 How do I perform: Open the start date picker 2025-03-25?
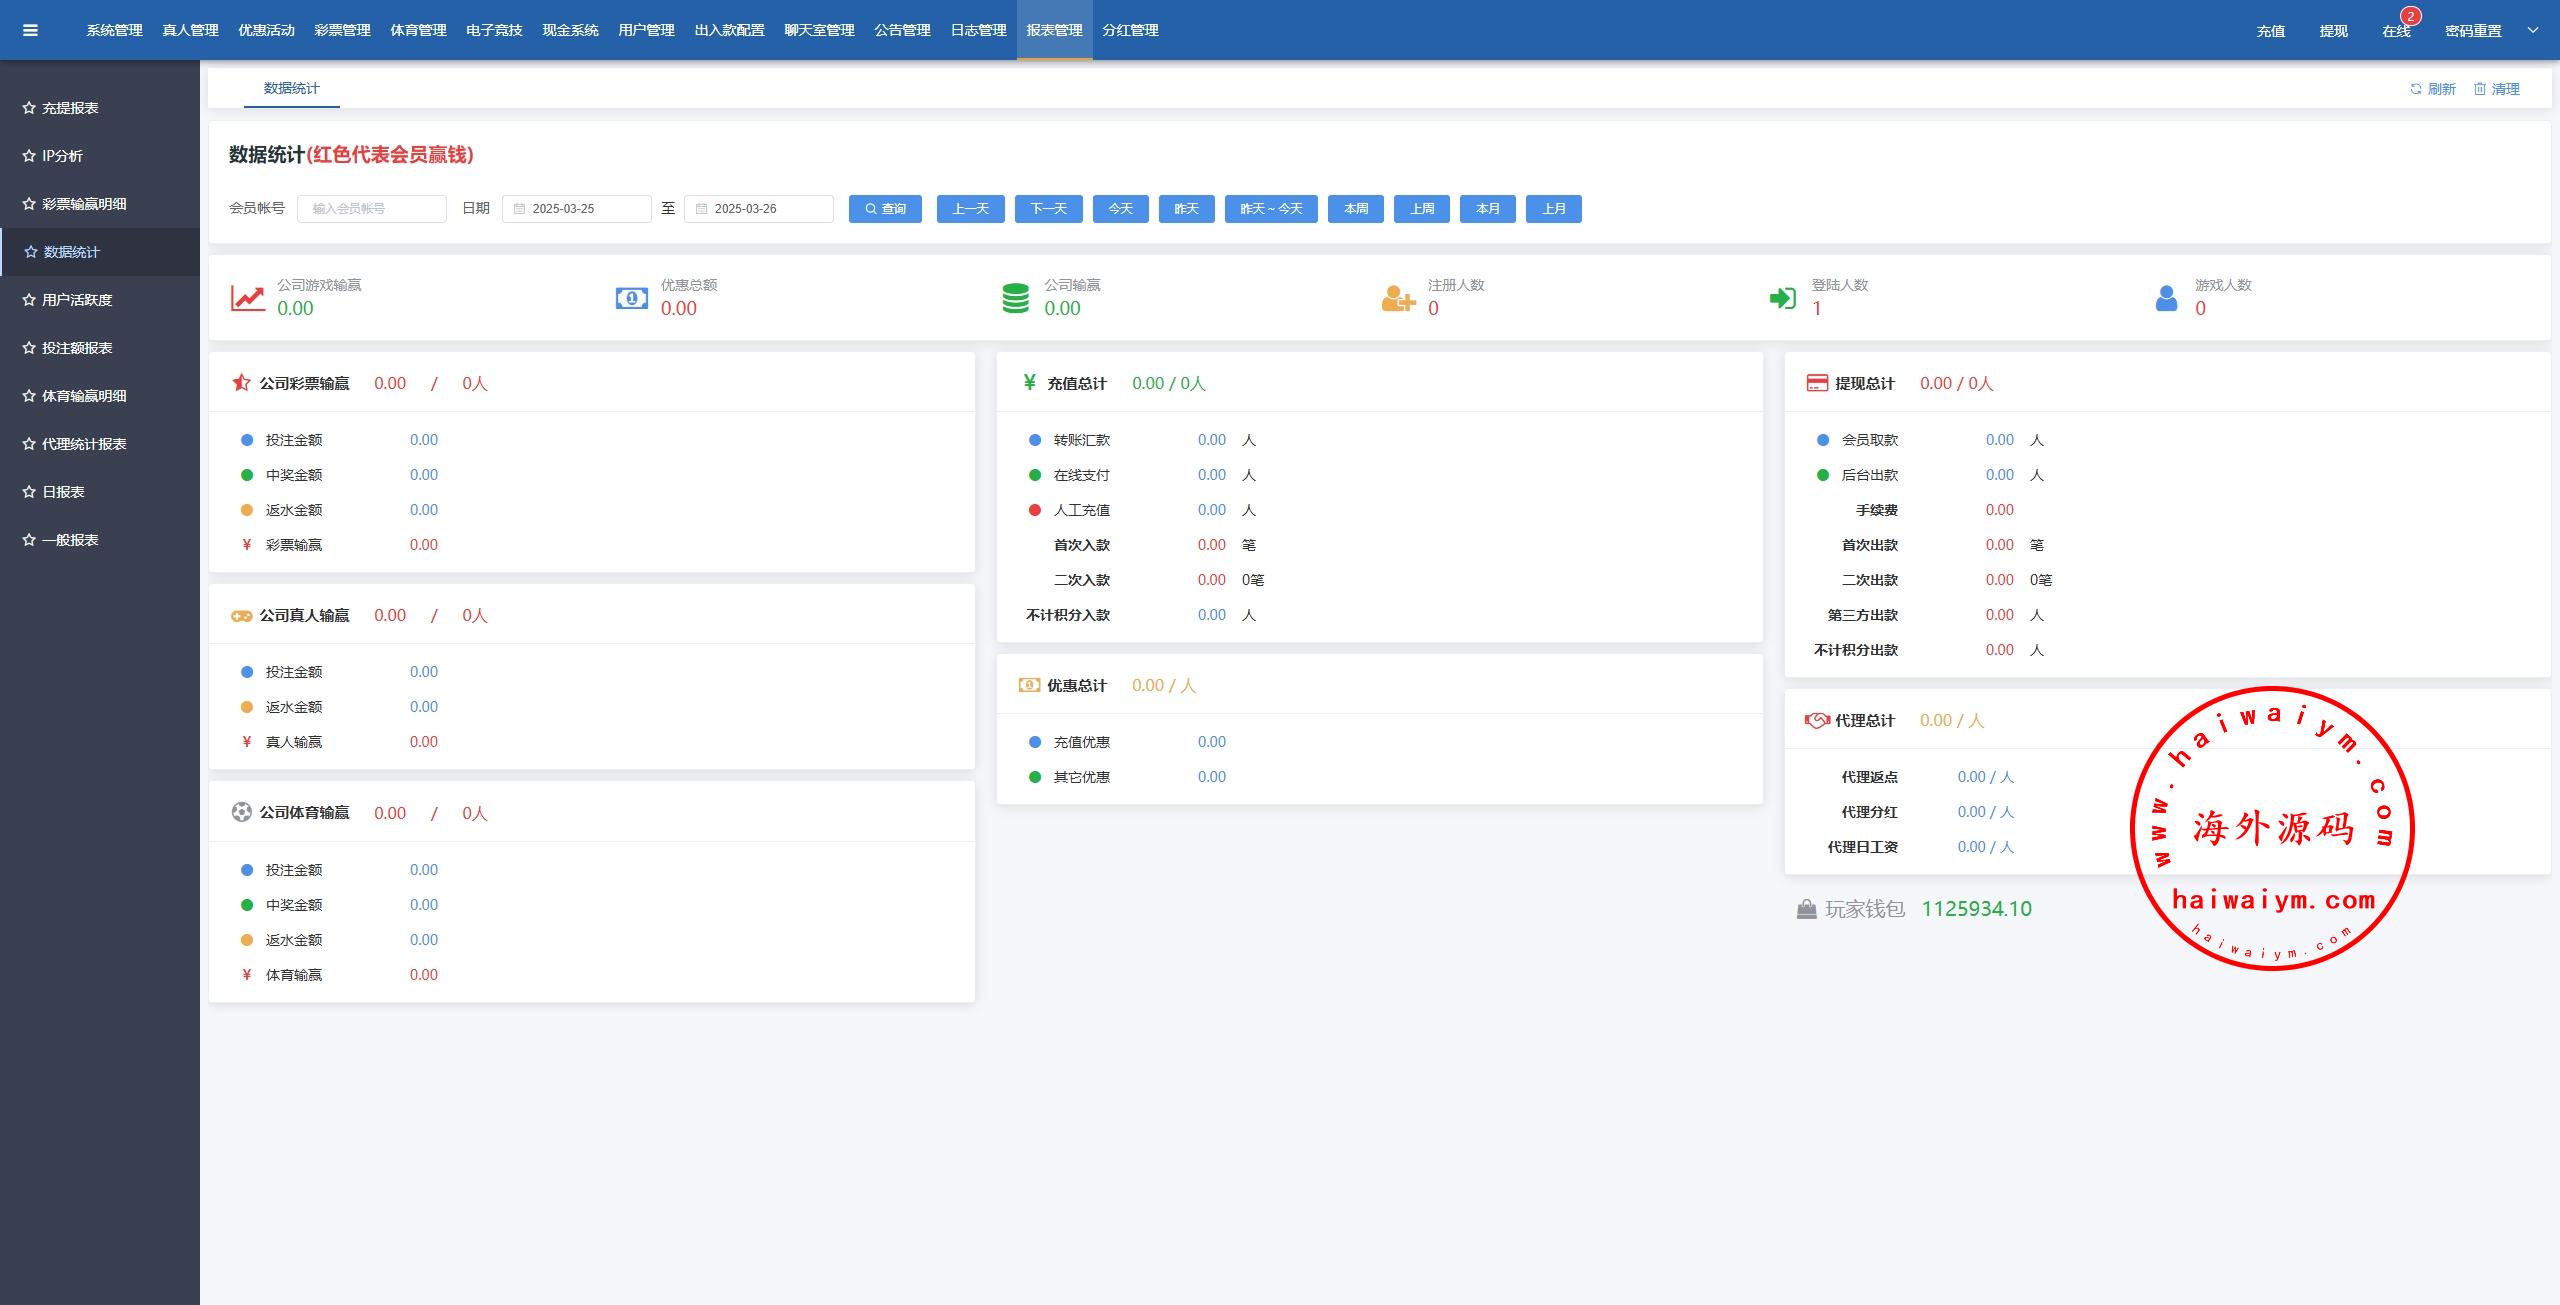click(x=576, y=209)
